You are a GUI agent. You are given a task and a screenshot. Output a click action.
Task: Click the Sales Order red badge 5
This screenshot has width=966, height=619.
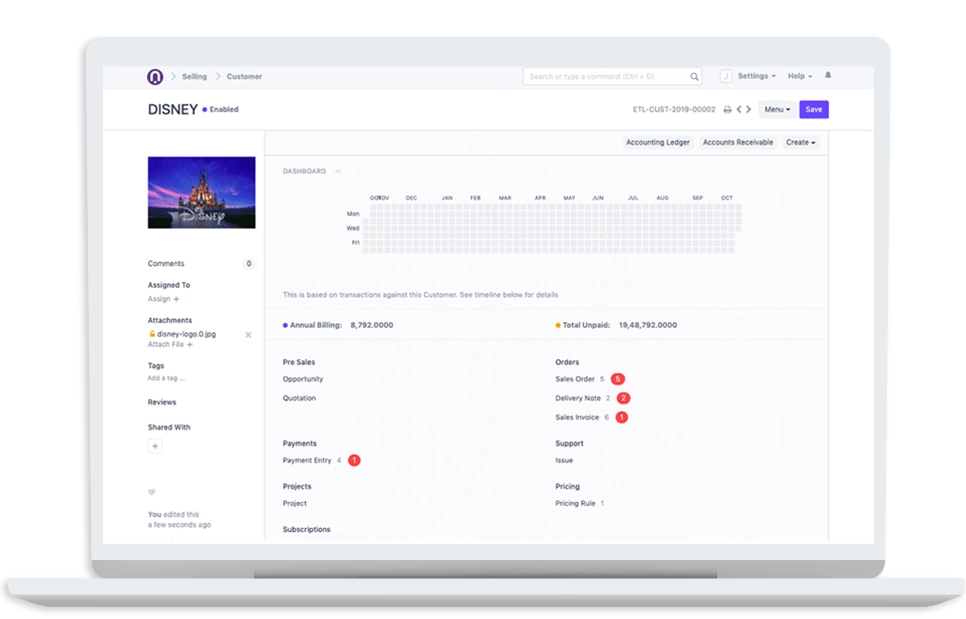click(x=617, y=379)
